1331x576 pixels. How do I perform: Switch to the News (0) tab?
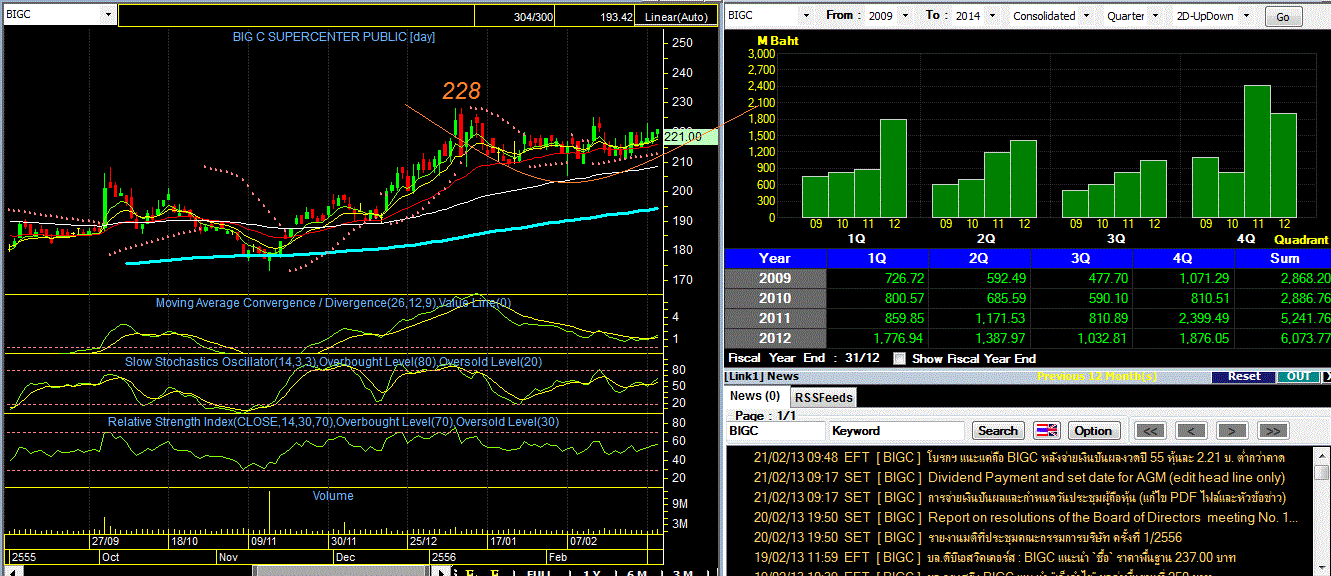click(755, 396)
